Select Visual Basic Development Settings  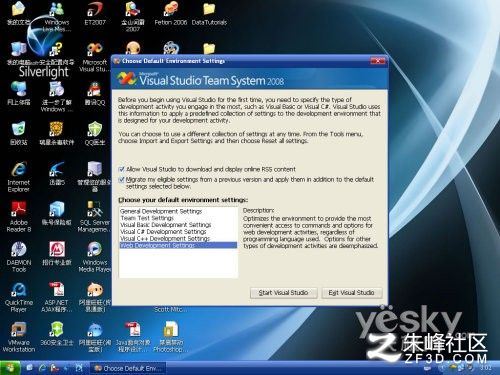pos(178,225)
